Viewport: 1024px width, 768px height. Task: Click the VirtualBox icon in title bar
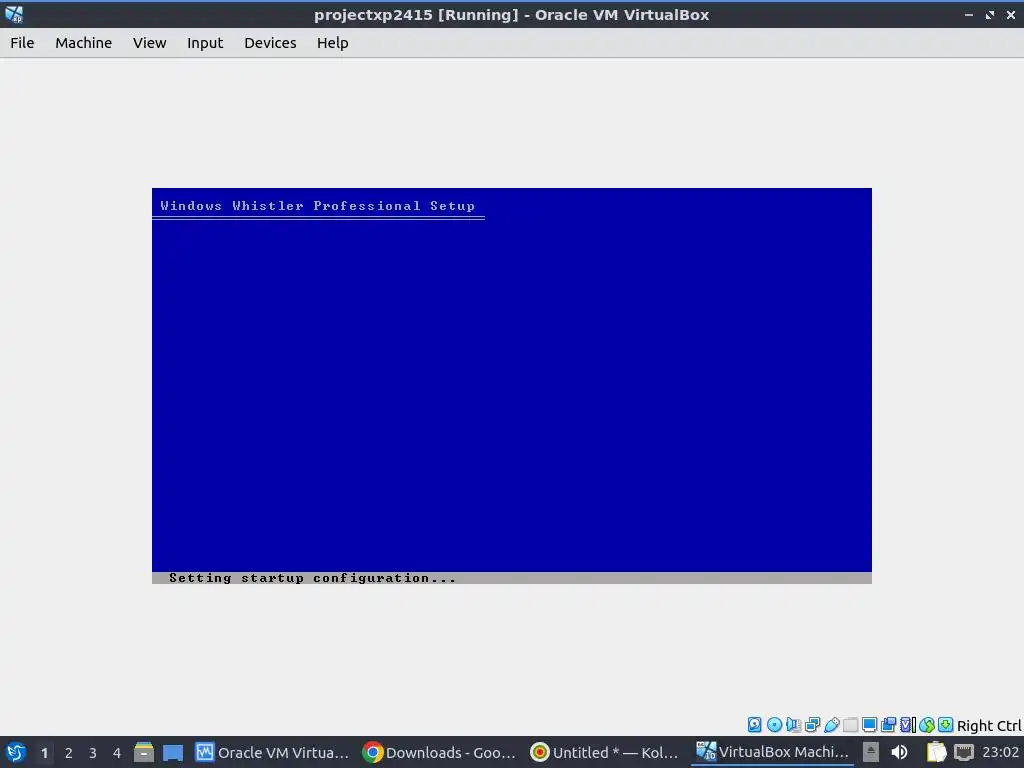(14, 14)
